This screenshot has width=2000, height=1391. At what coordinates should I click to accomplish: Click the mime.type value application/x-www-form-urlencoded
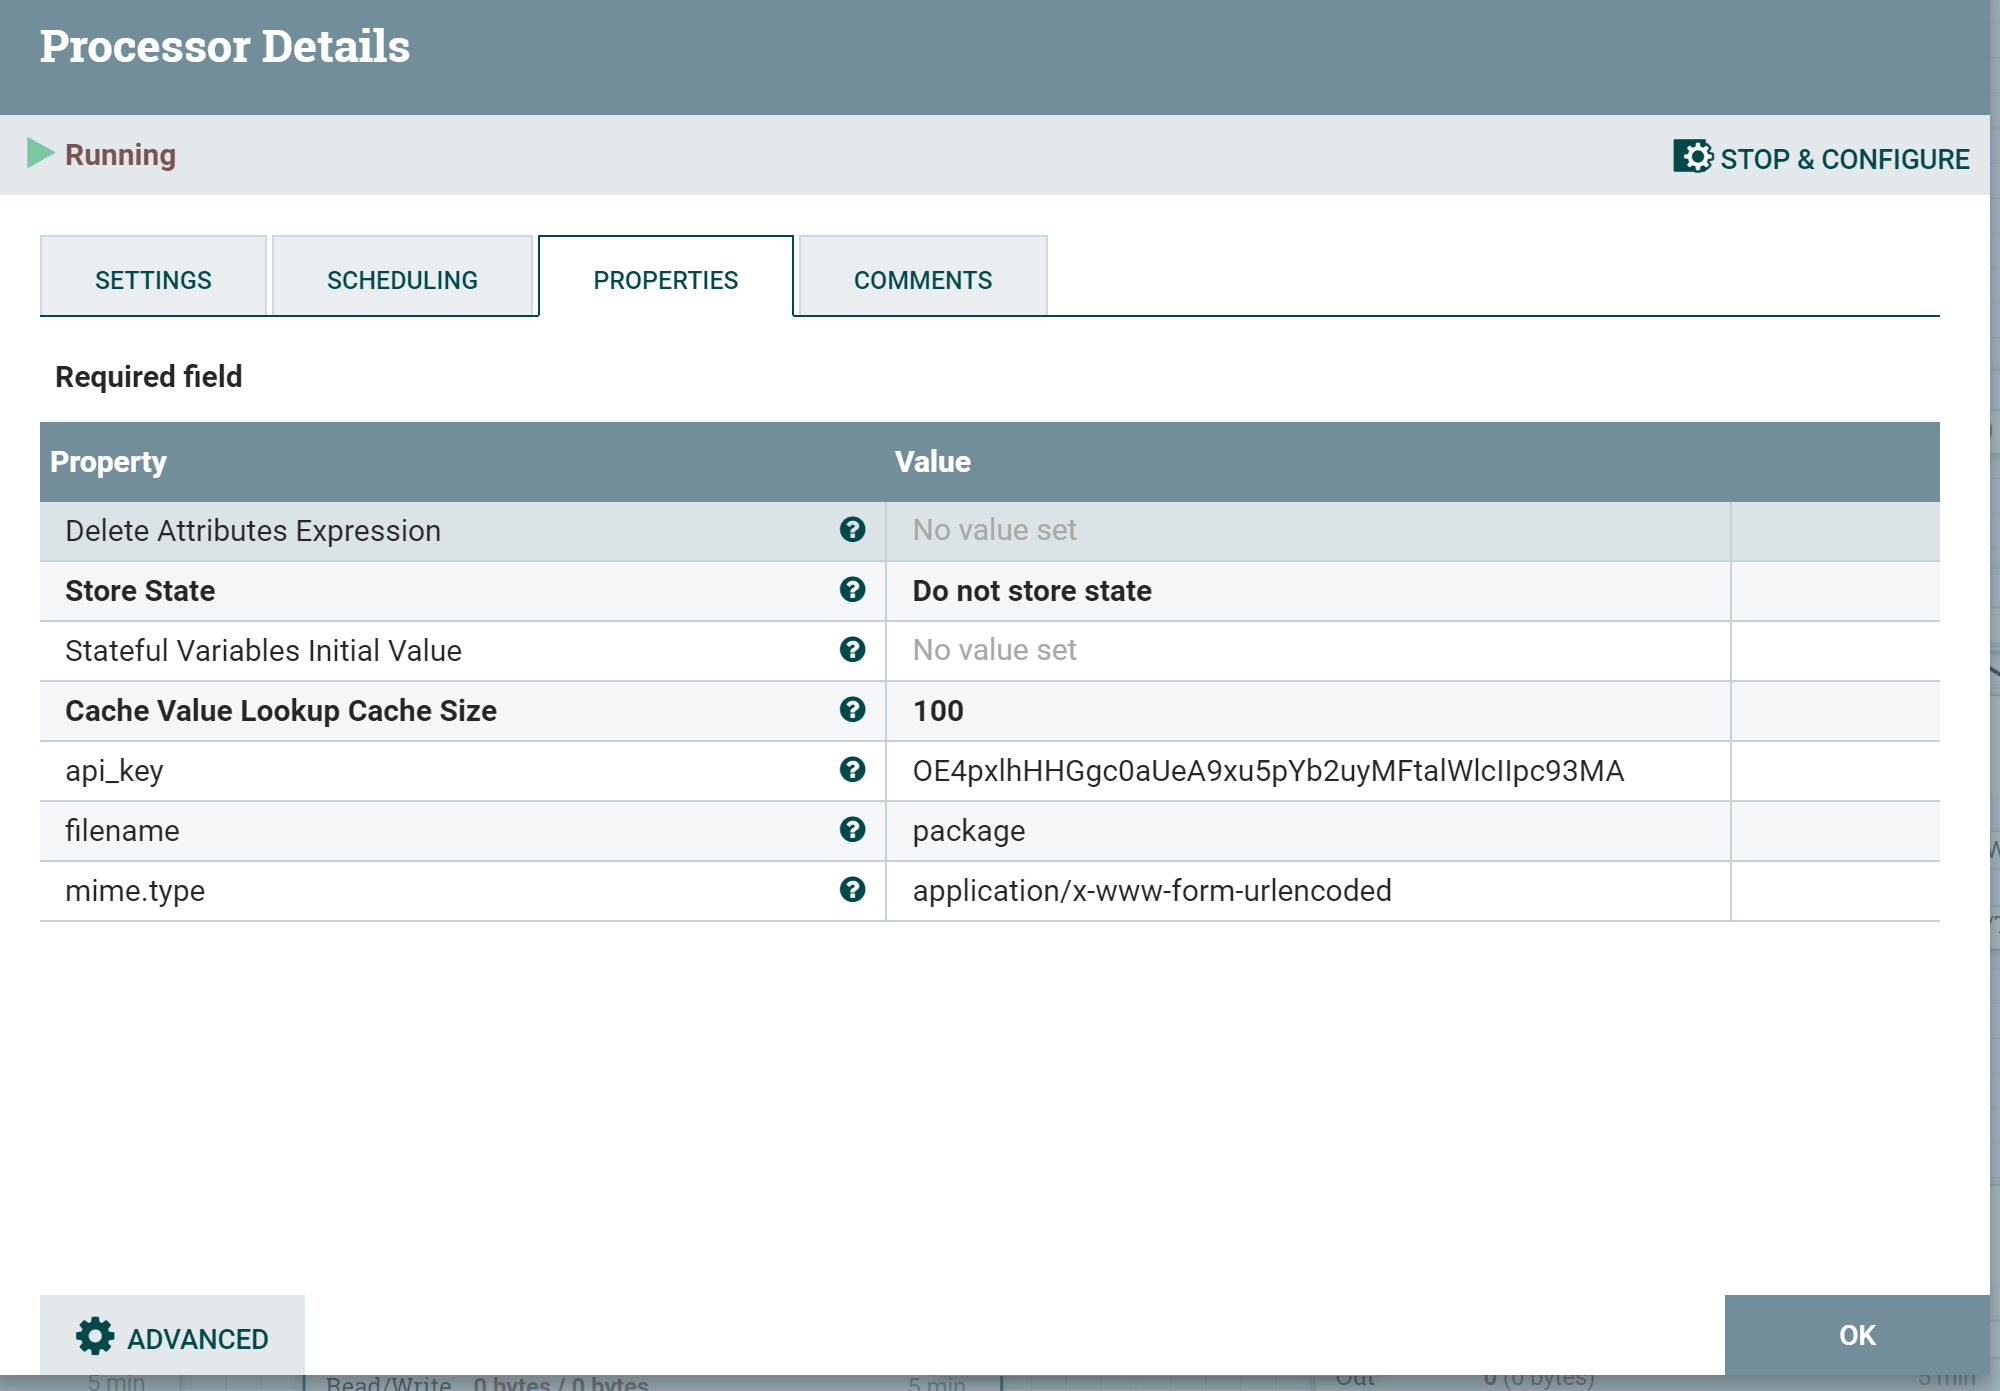click(x=1151, y=891)
